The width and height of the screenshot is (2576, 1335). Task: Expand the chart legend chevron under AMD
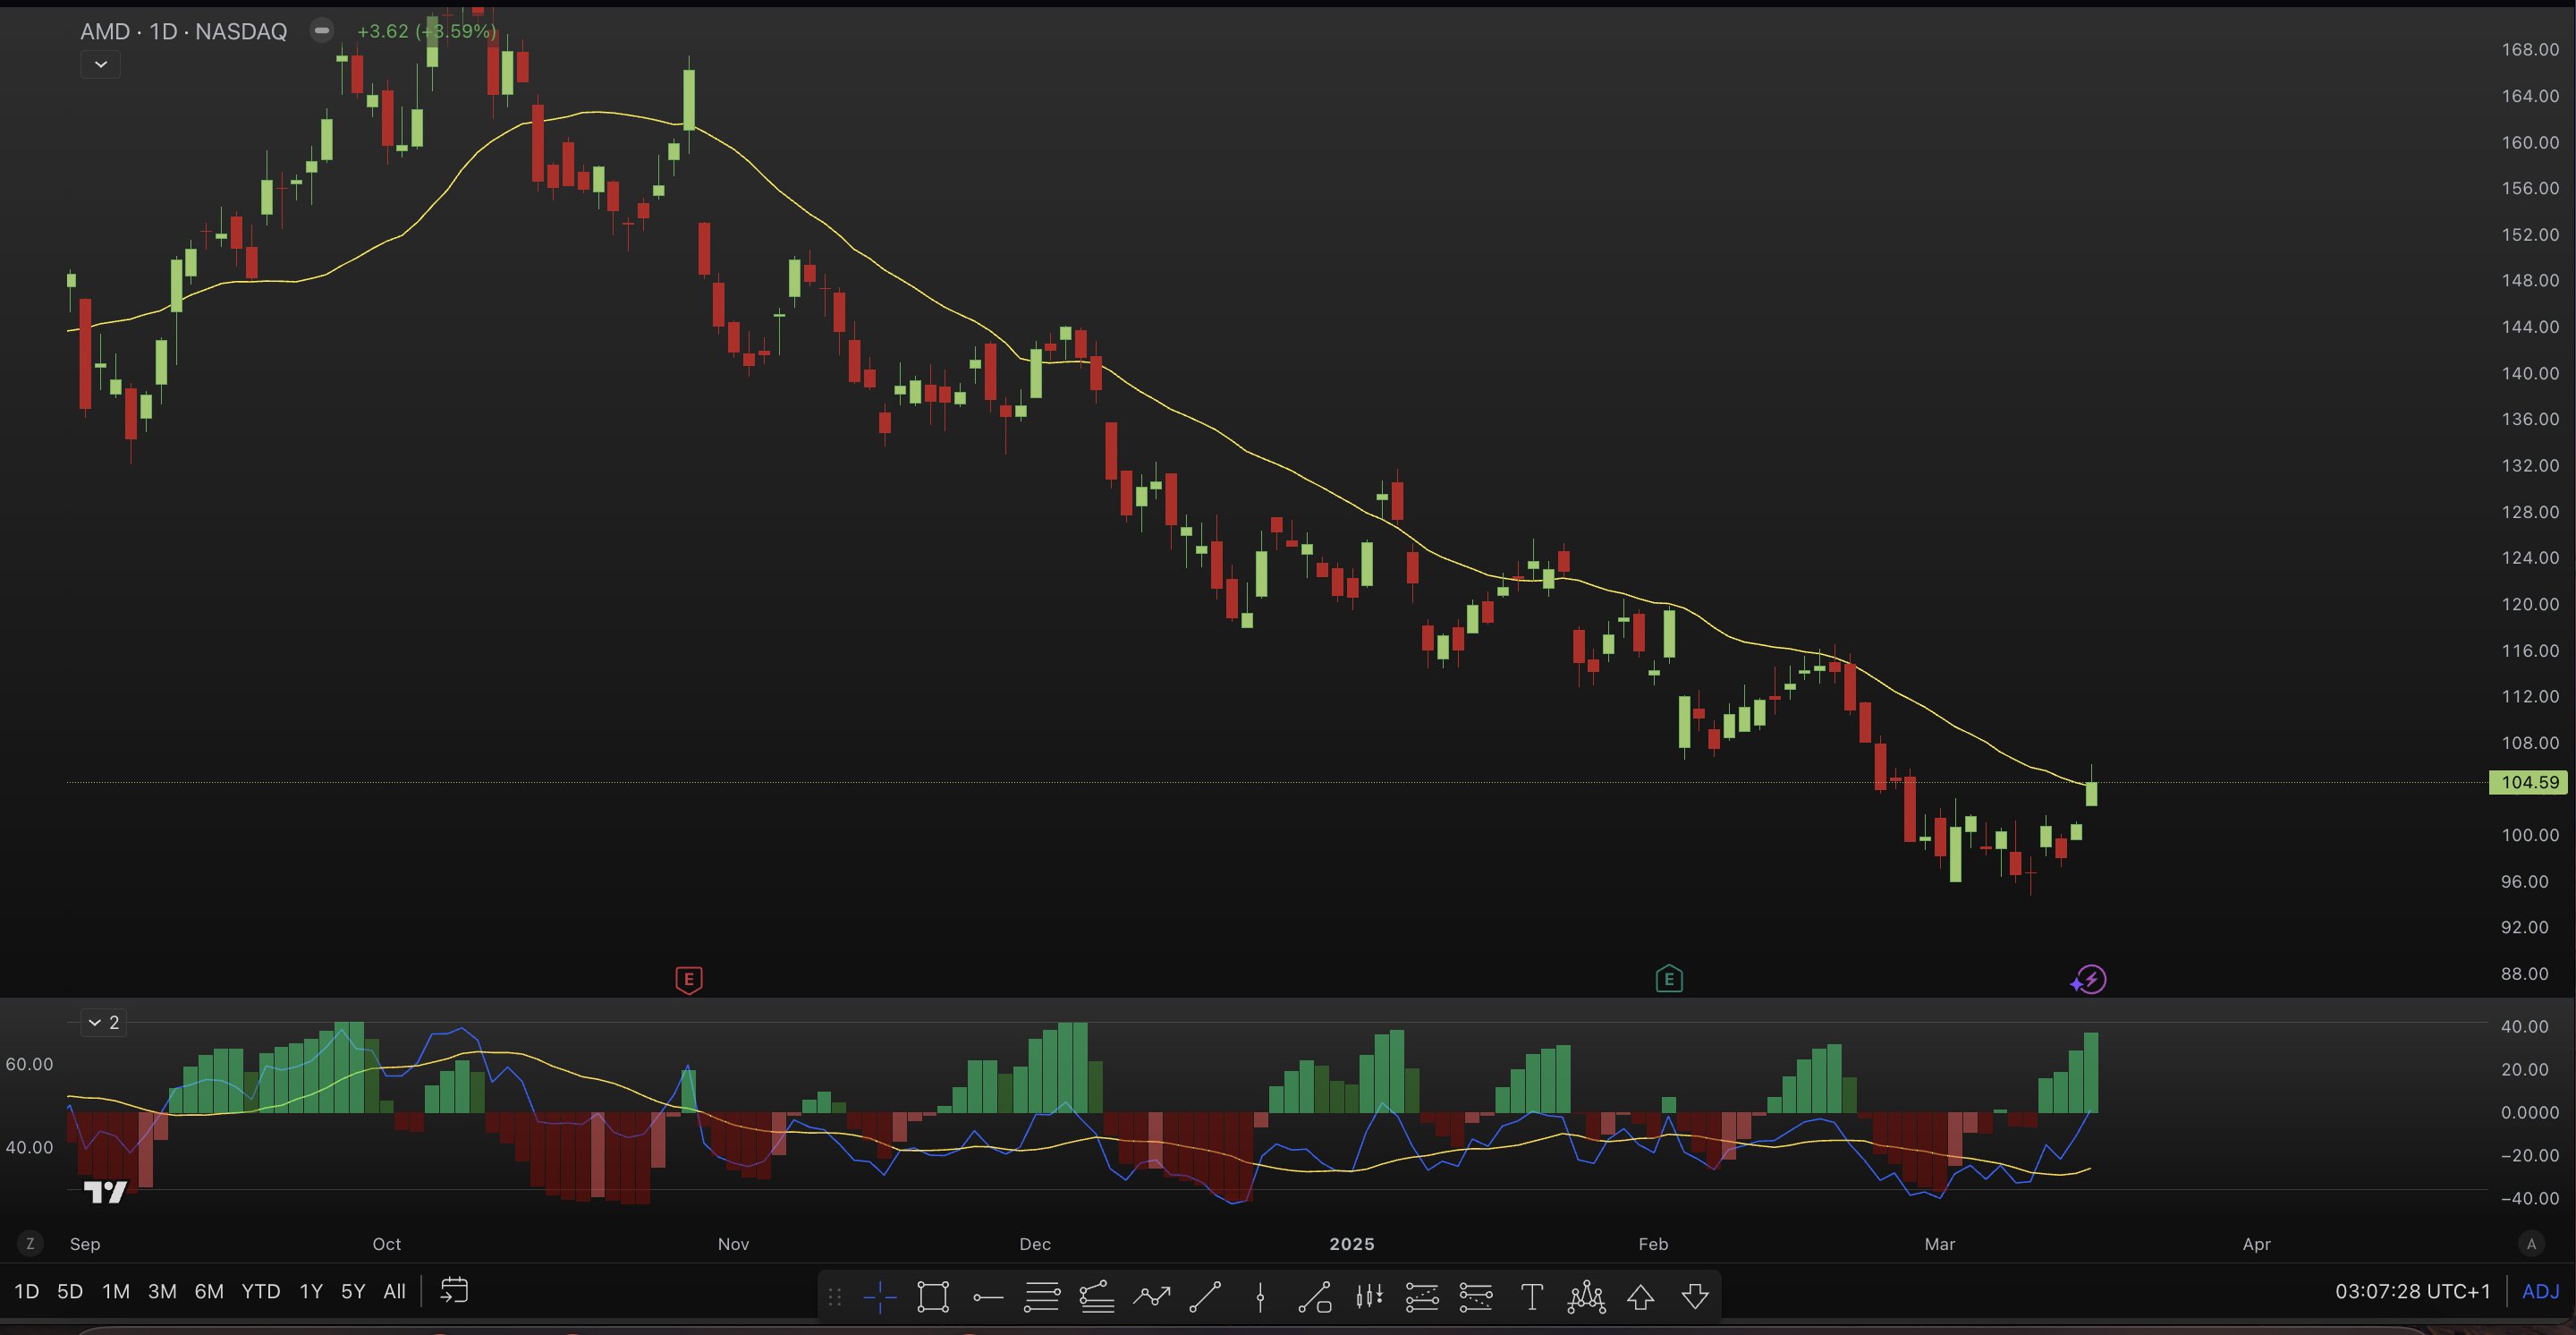tap(100, 64)
